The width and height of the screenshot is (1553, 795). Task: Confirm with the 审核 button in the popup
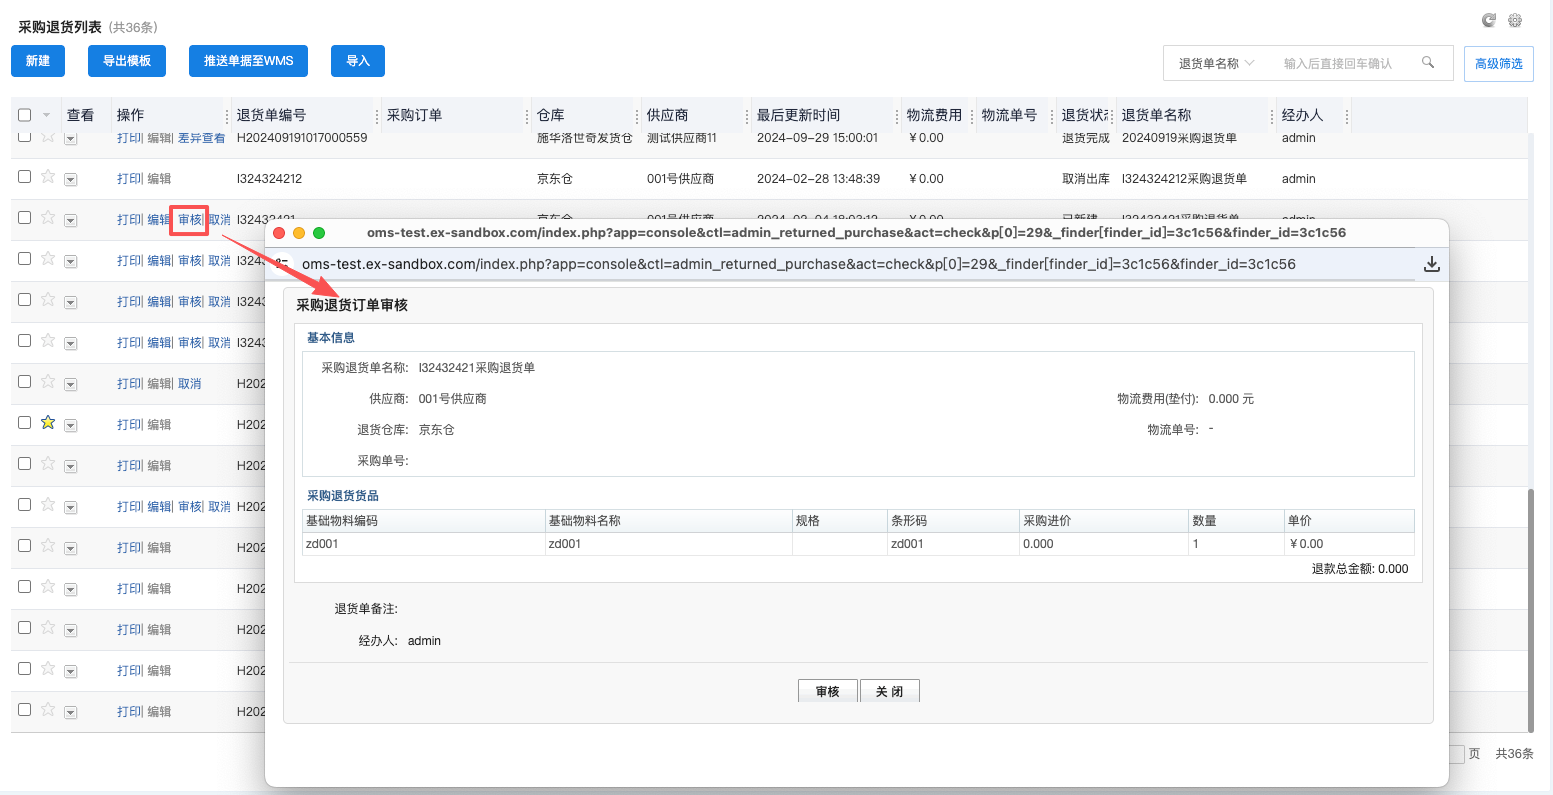point(828,691)
